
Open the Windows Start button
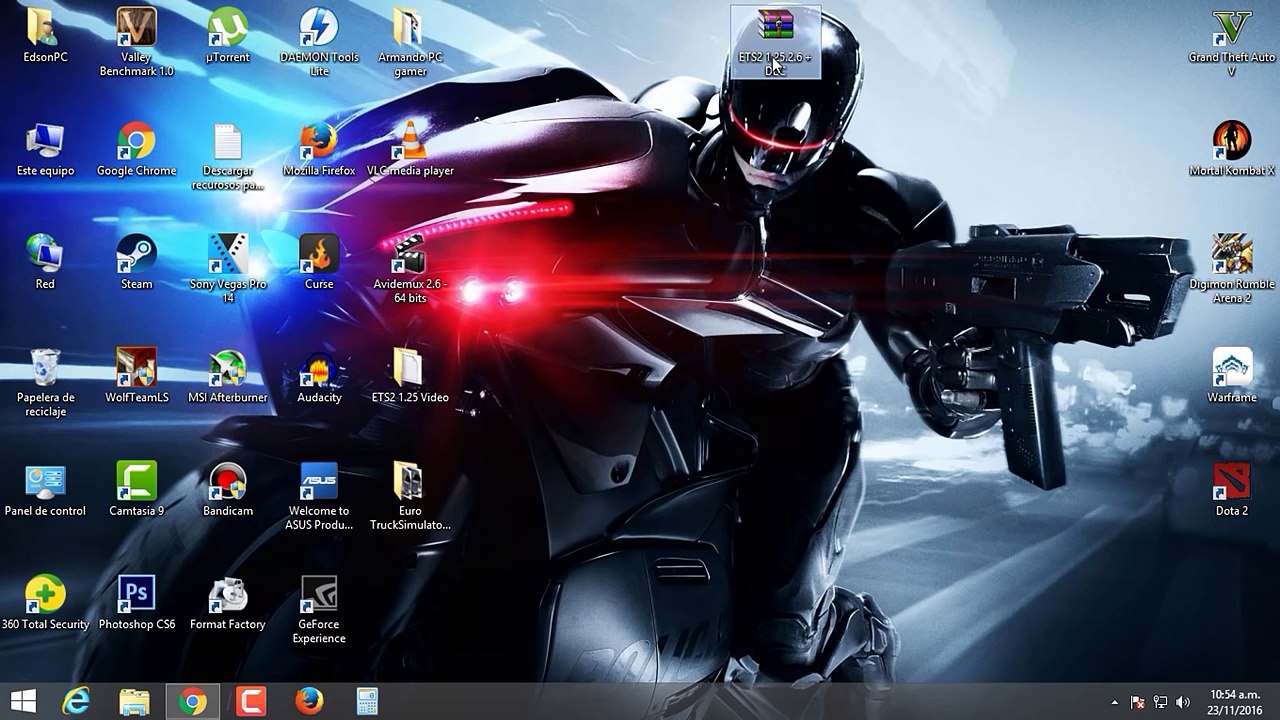click(23, 701)
